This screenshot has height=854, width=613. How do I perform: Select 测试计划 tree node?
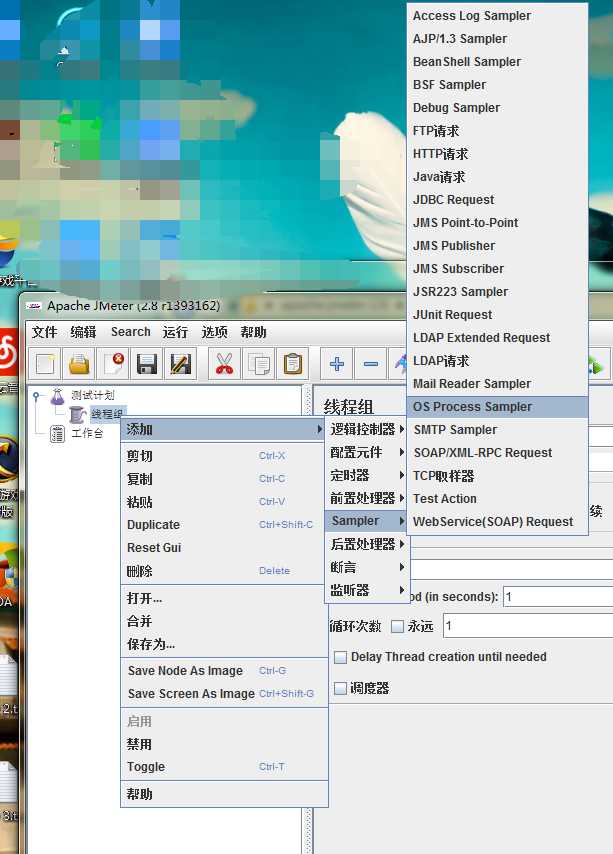[93, 395]
